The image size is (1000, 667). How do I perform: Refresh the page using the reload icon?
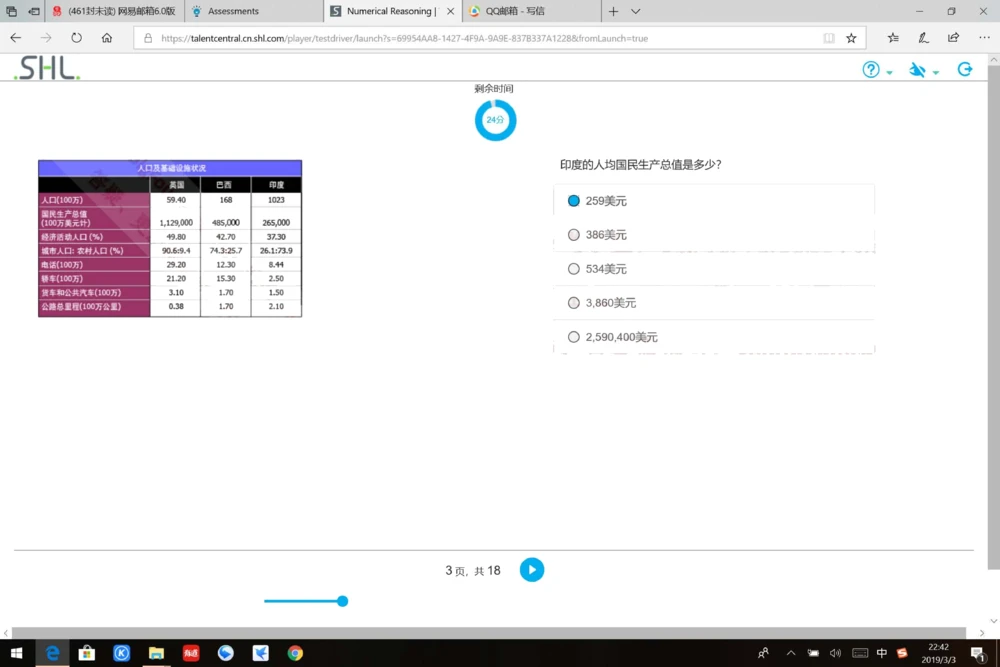tap(75, 37)
